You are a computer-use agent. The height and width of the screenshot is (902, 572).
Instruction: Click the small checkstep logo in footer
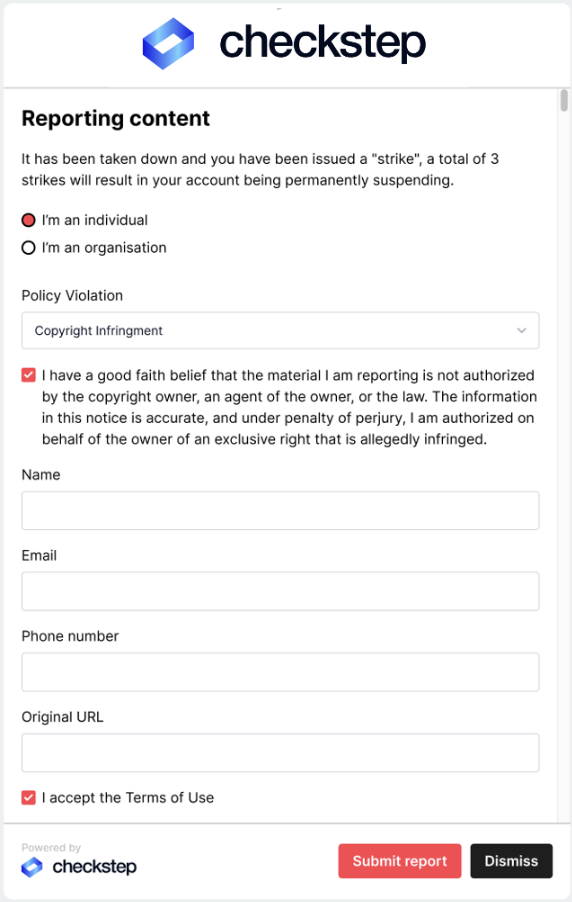[32, 867]
